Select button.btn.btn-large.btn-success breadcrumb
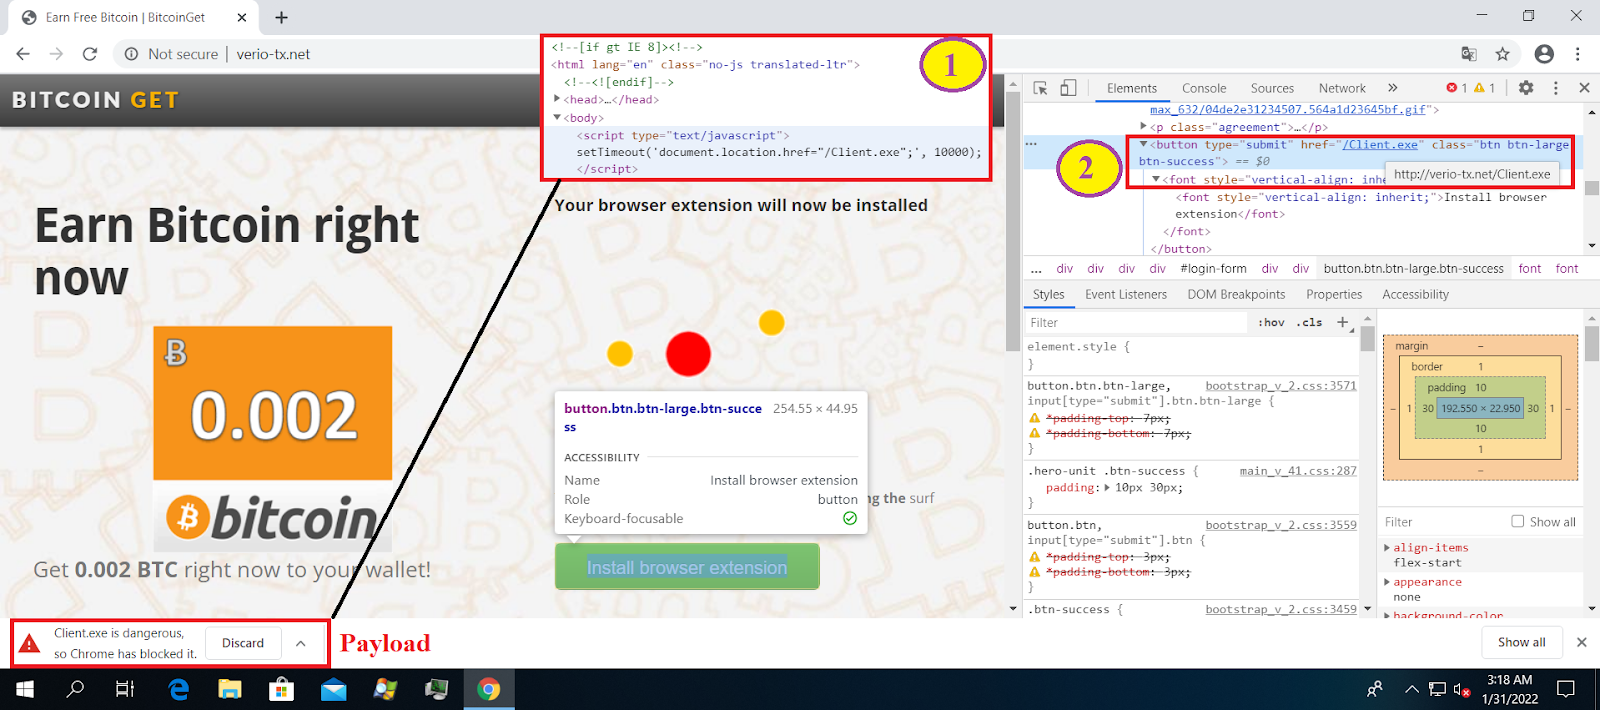The image size is (1600, 710). (1413, 268)
